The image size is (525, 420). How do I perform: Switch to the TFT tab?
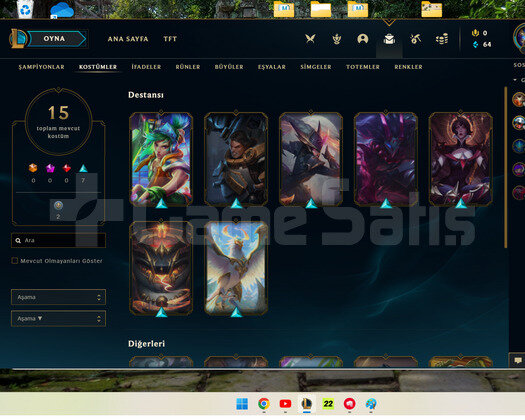170,39
